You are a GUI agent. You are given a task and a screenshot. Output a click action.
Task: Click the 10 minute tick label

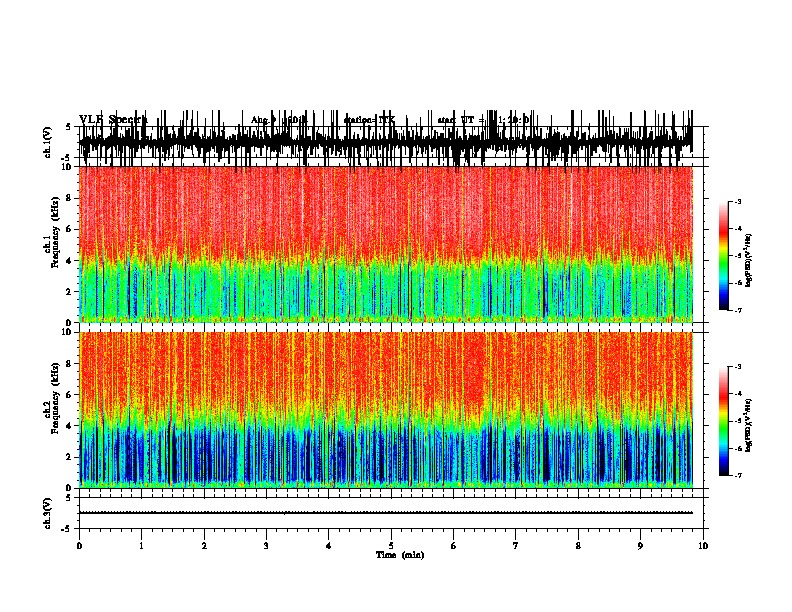pos(703,546)
